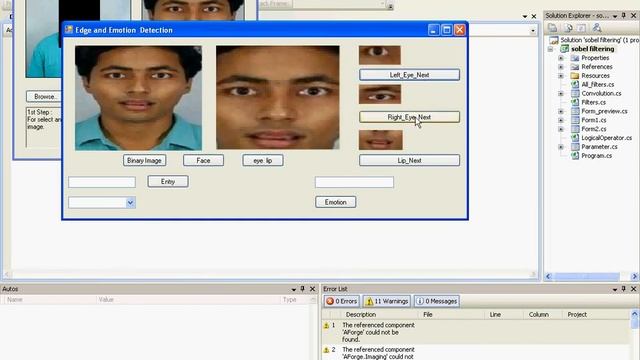
Task: Expand the Form2.cs node
Action: (561, 129)
